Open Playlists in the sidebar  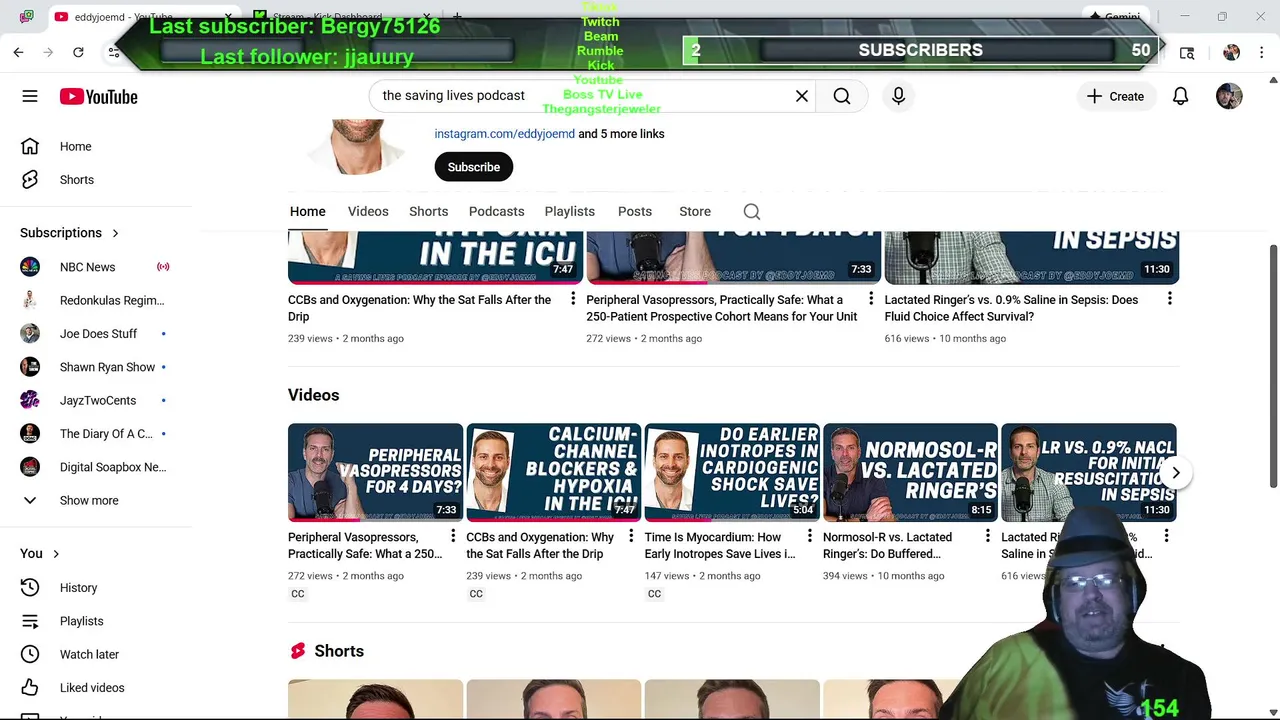tap(96, 621)
